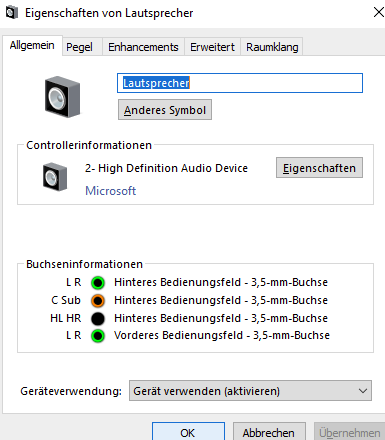Click the large speaker icon beside name field
The height and width of the screenshot is (440, 385).
[x=63, y=97]
